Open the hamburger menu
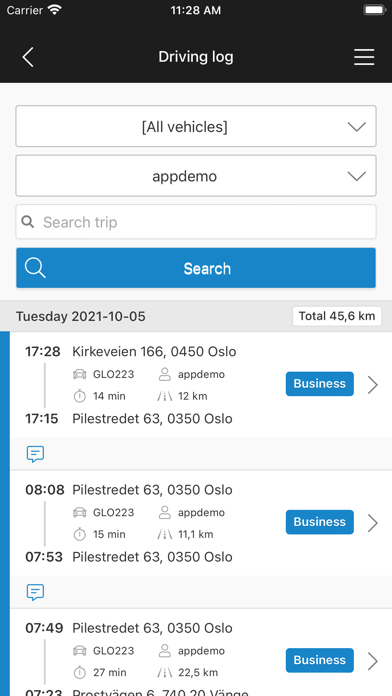 pyautogui.click(x=364, y=57)
